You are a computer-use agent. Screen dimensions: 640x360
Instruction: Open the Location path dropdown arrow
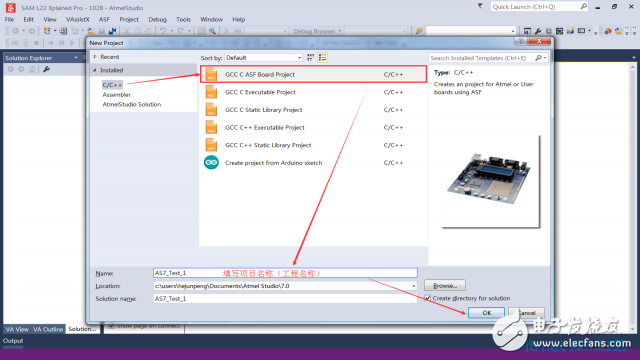point(413,286)
